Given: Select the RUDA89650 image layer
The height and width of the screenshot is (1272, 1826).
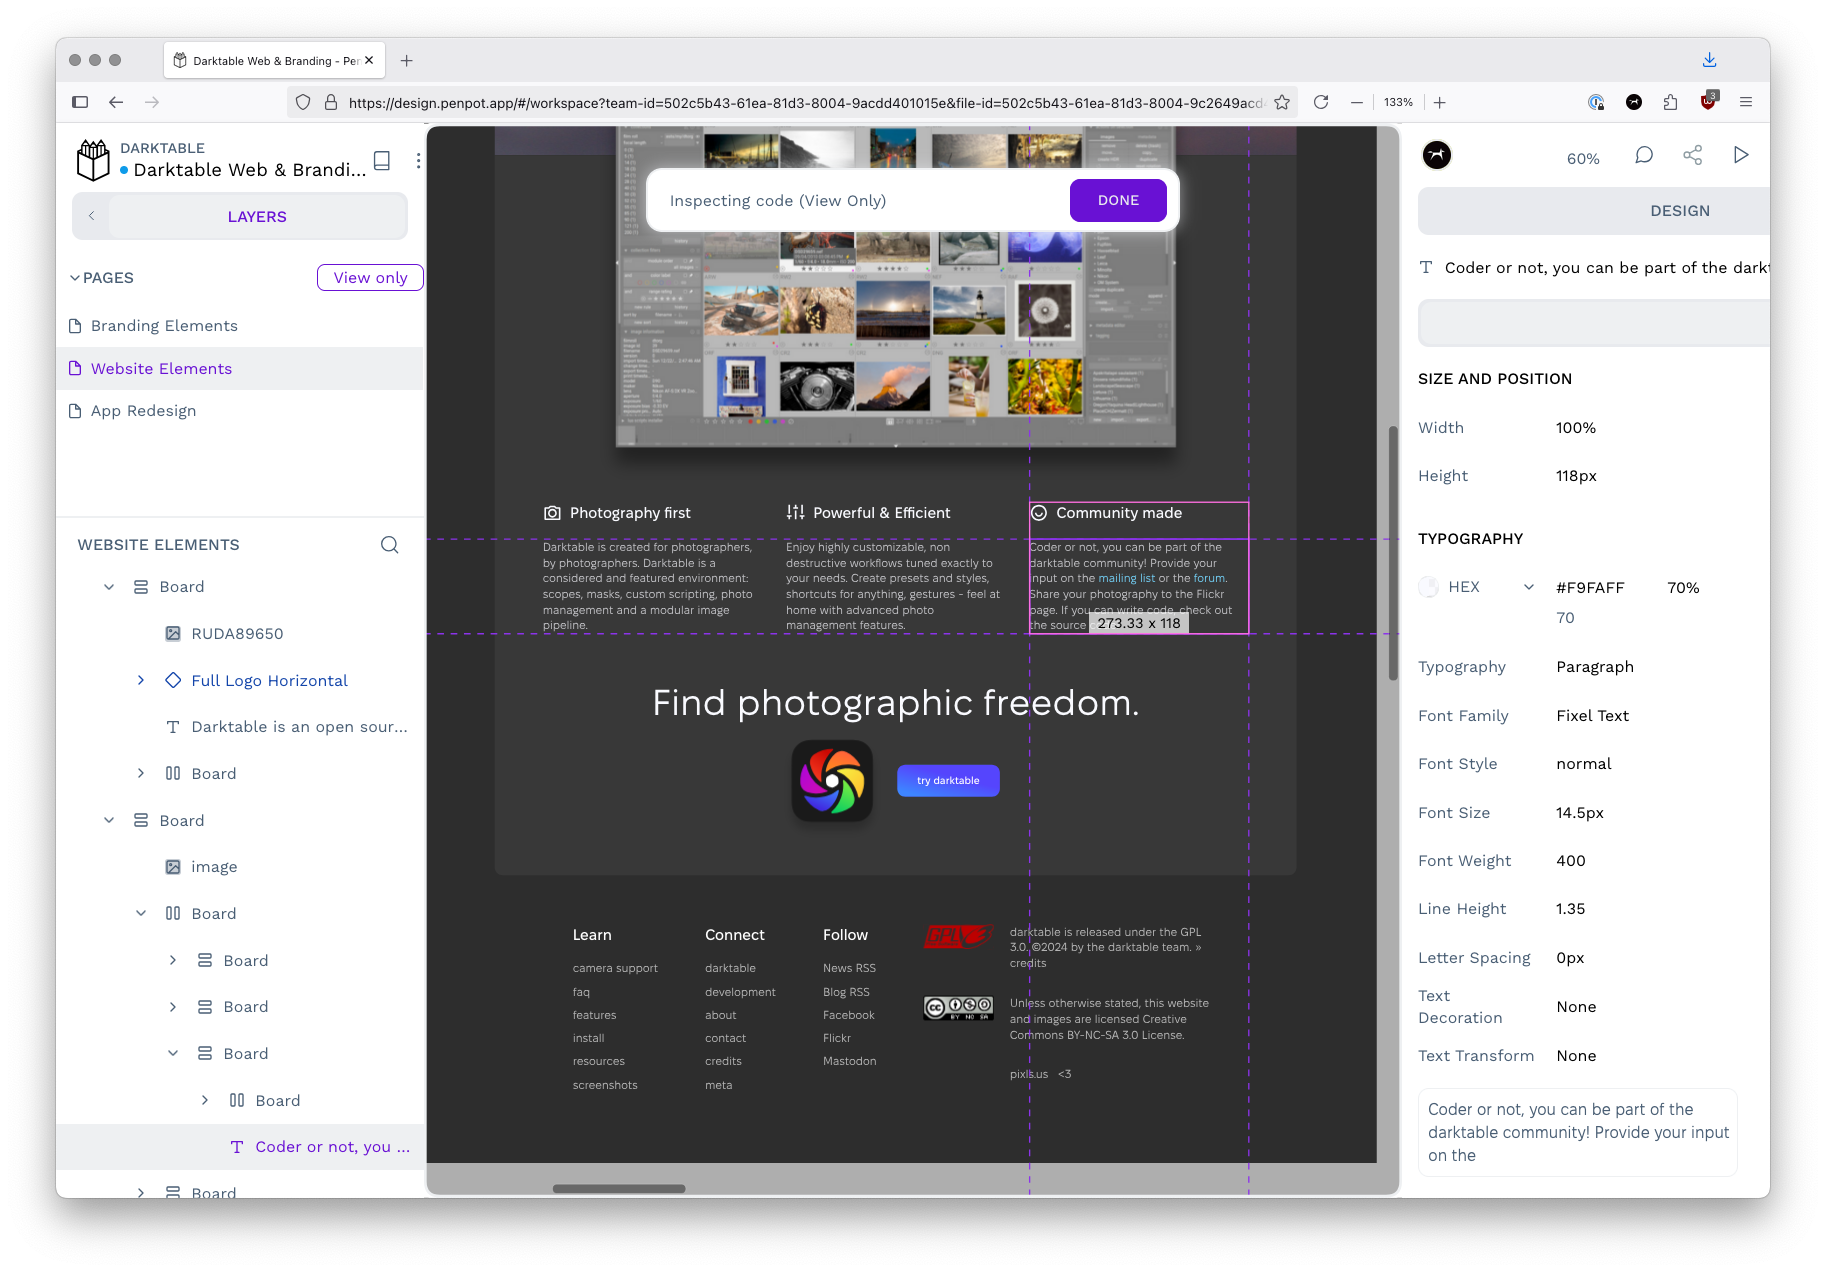Looking at the screenshot, I should [237, 634].
